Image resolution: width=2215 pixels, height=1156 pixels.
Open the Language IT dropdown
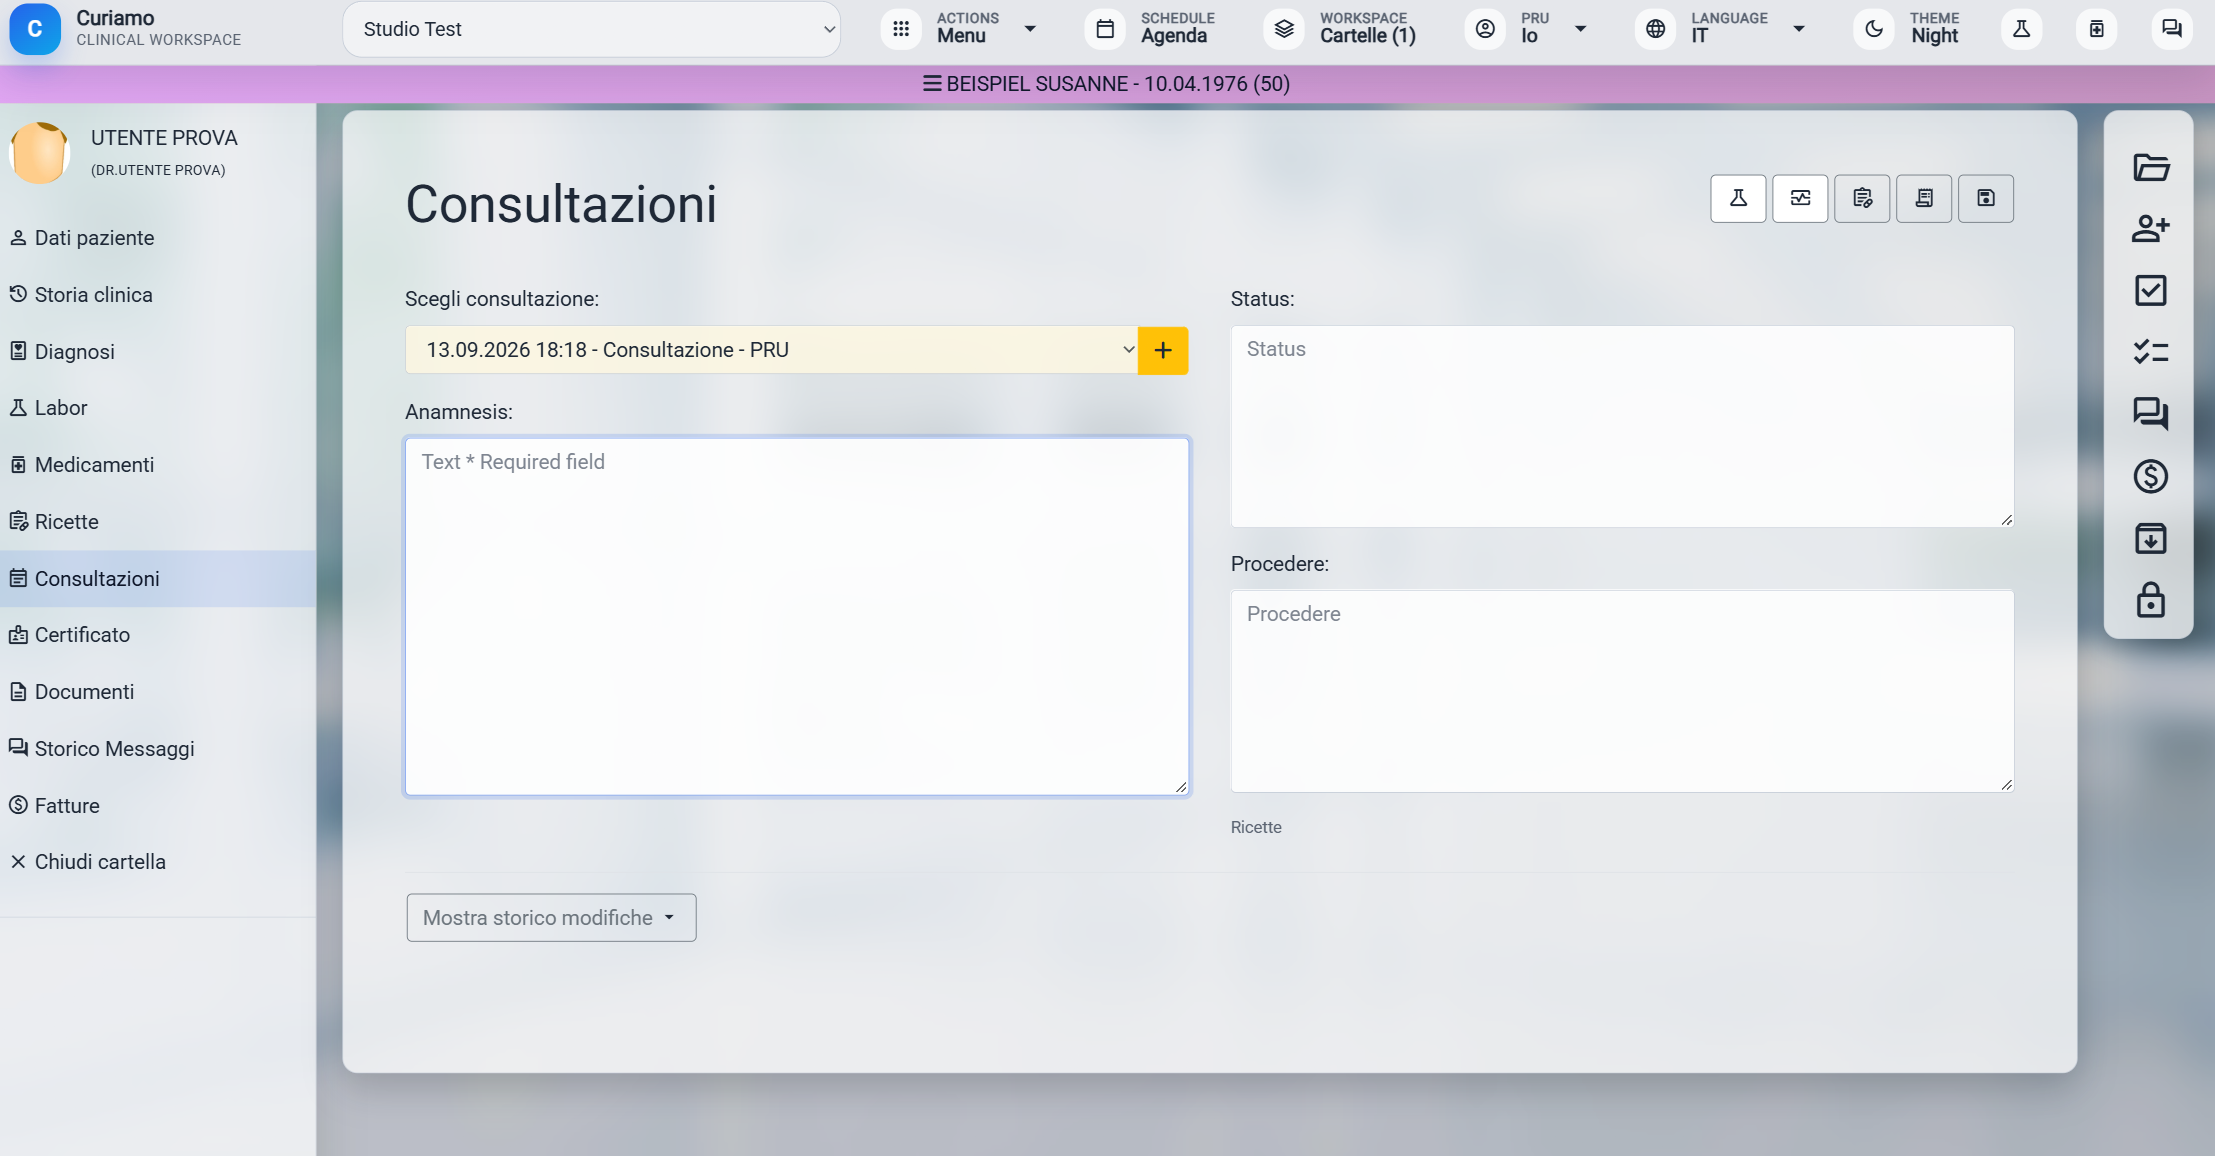(x=1720, y=29)
